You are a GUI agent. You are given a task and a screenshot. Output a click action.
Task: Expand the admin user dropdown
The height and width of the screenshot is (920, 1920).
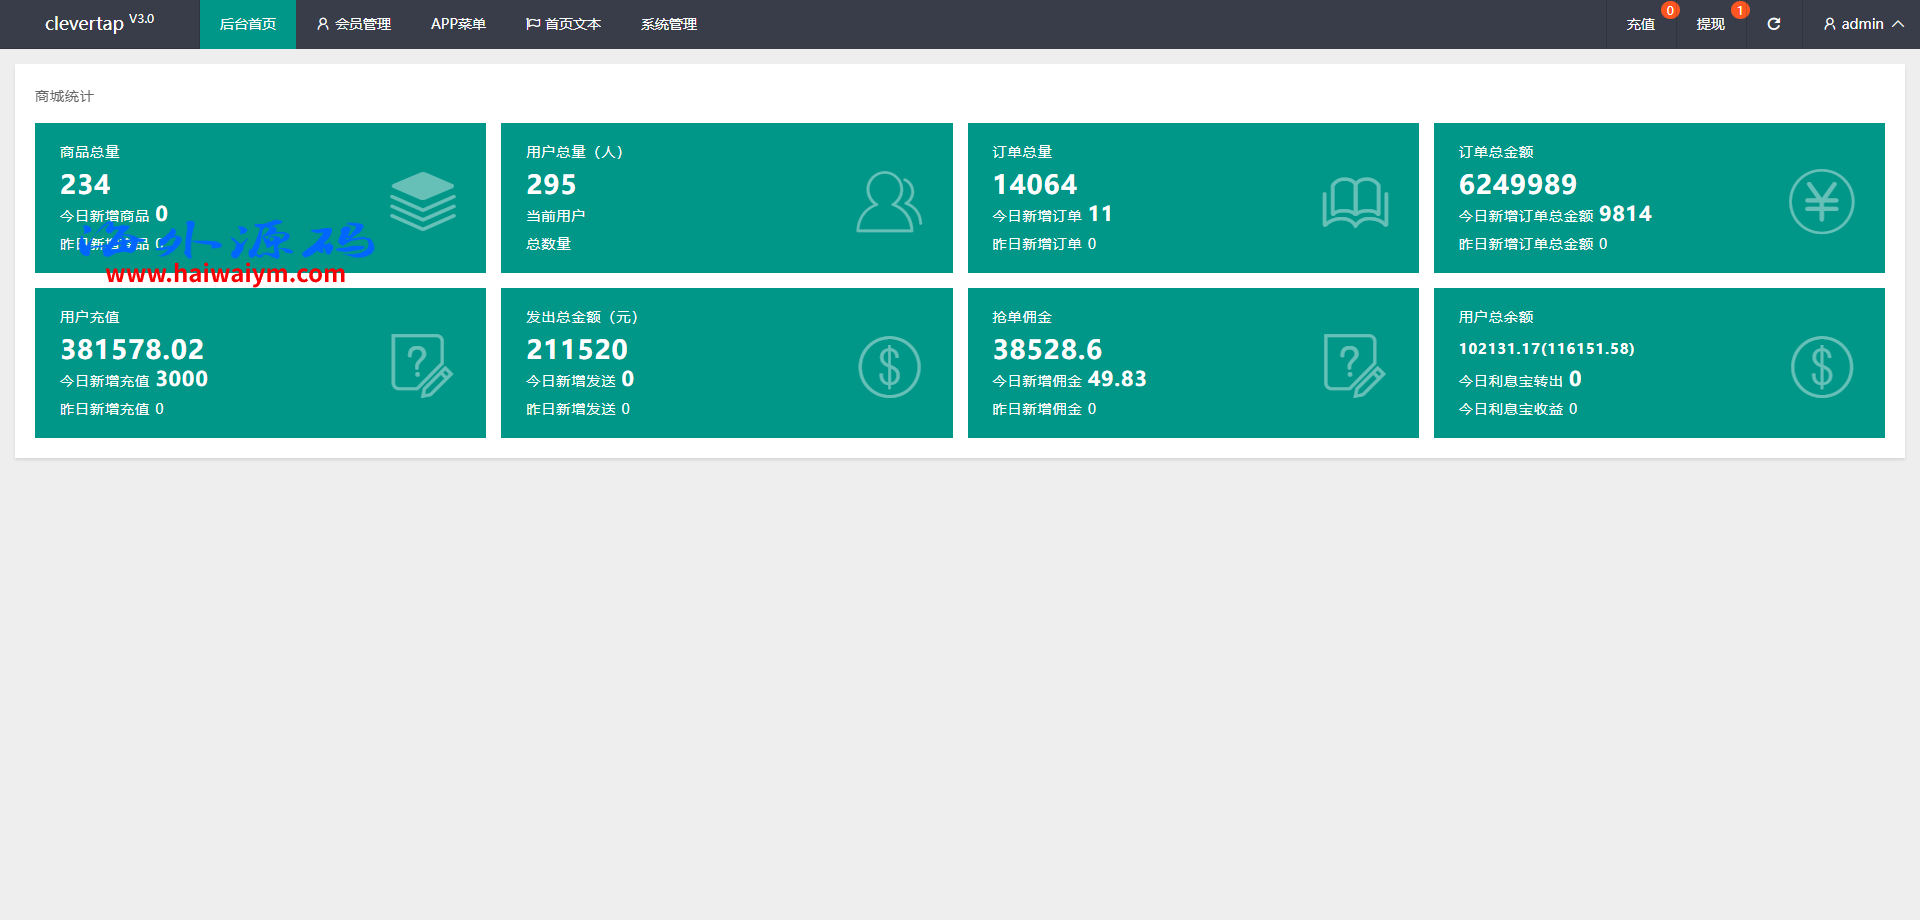click(x=1862, y=24)
